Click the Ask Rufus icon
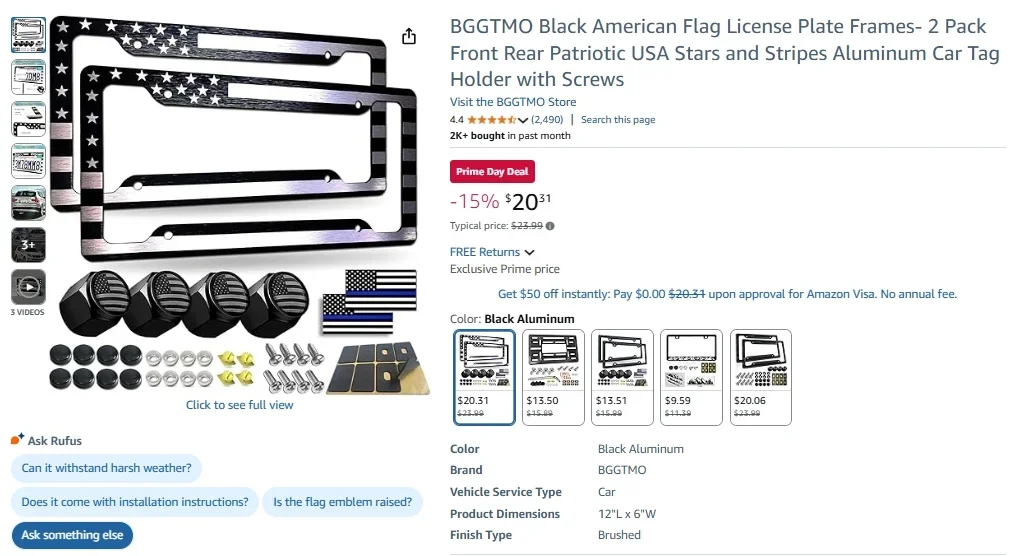The height and width of the screenshot is (556, 1016). click(x=16, y=440)
